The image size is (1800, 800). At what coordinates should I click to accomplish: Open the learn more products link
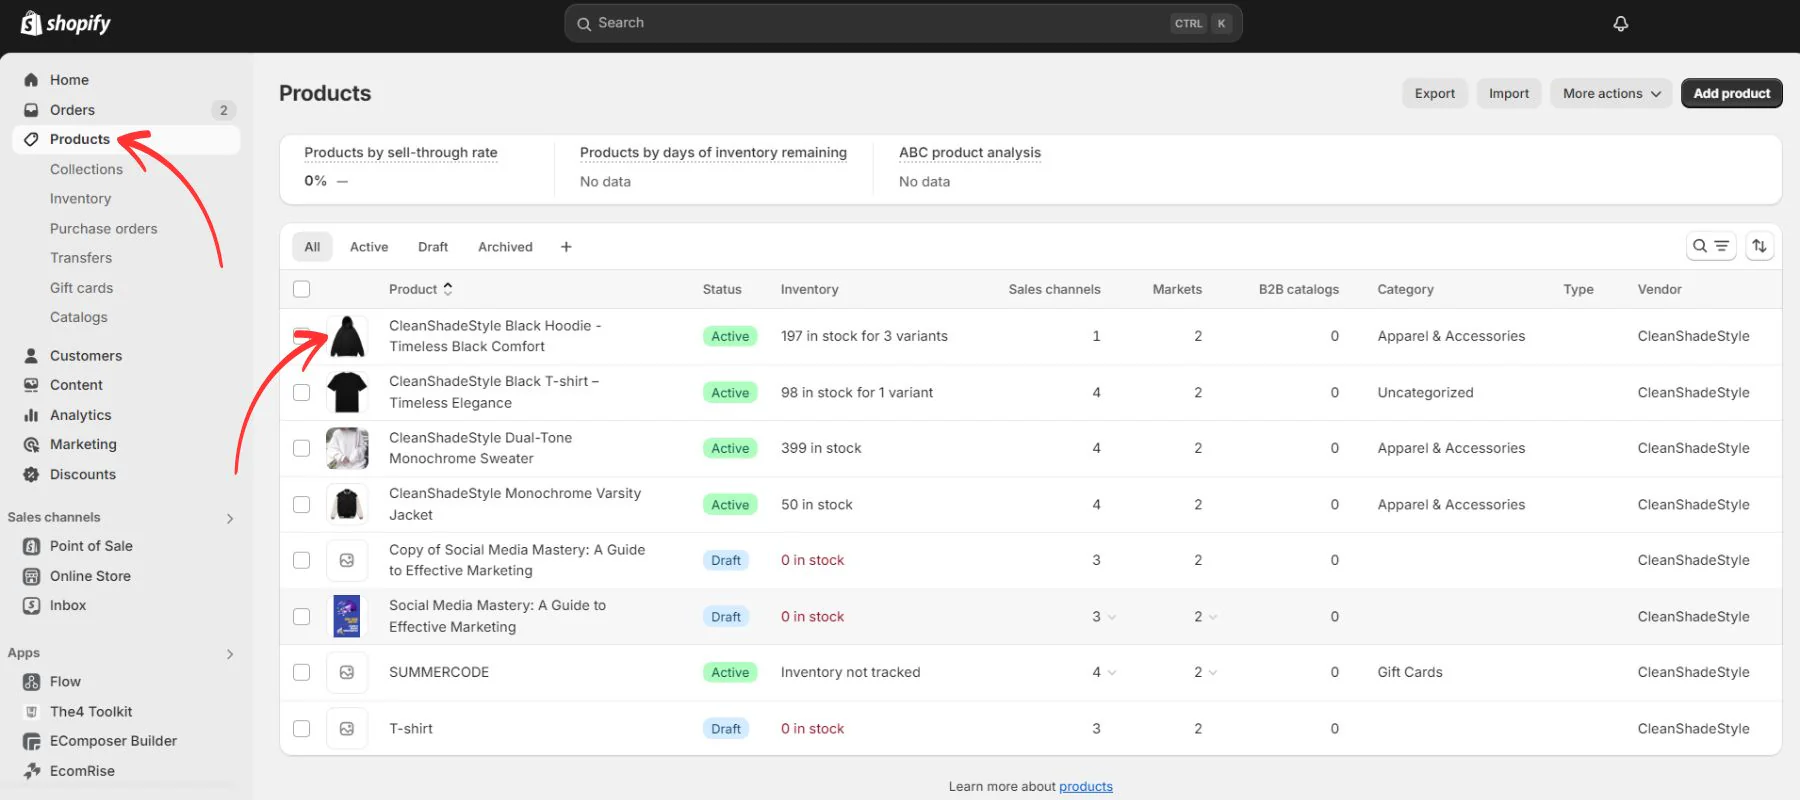coord(1086,787)
